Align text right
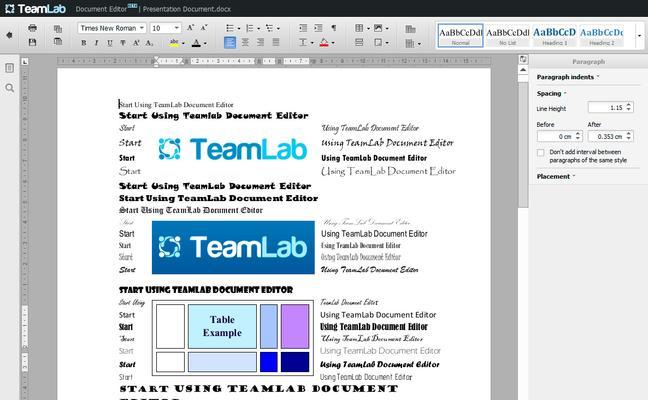648x400 pixels. coord(260,42)
